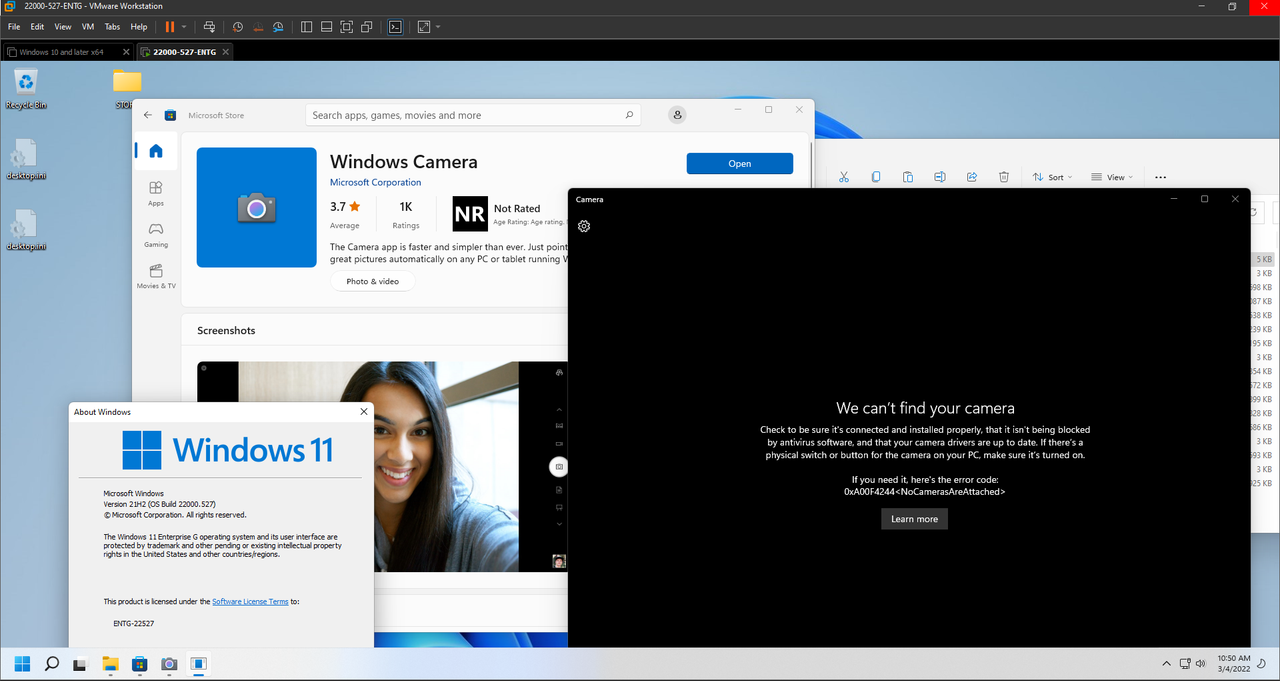Viewport: 1280px width, 681px height.
Task: Open the Camera app screenshot thumbnail
Action: 382,466
